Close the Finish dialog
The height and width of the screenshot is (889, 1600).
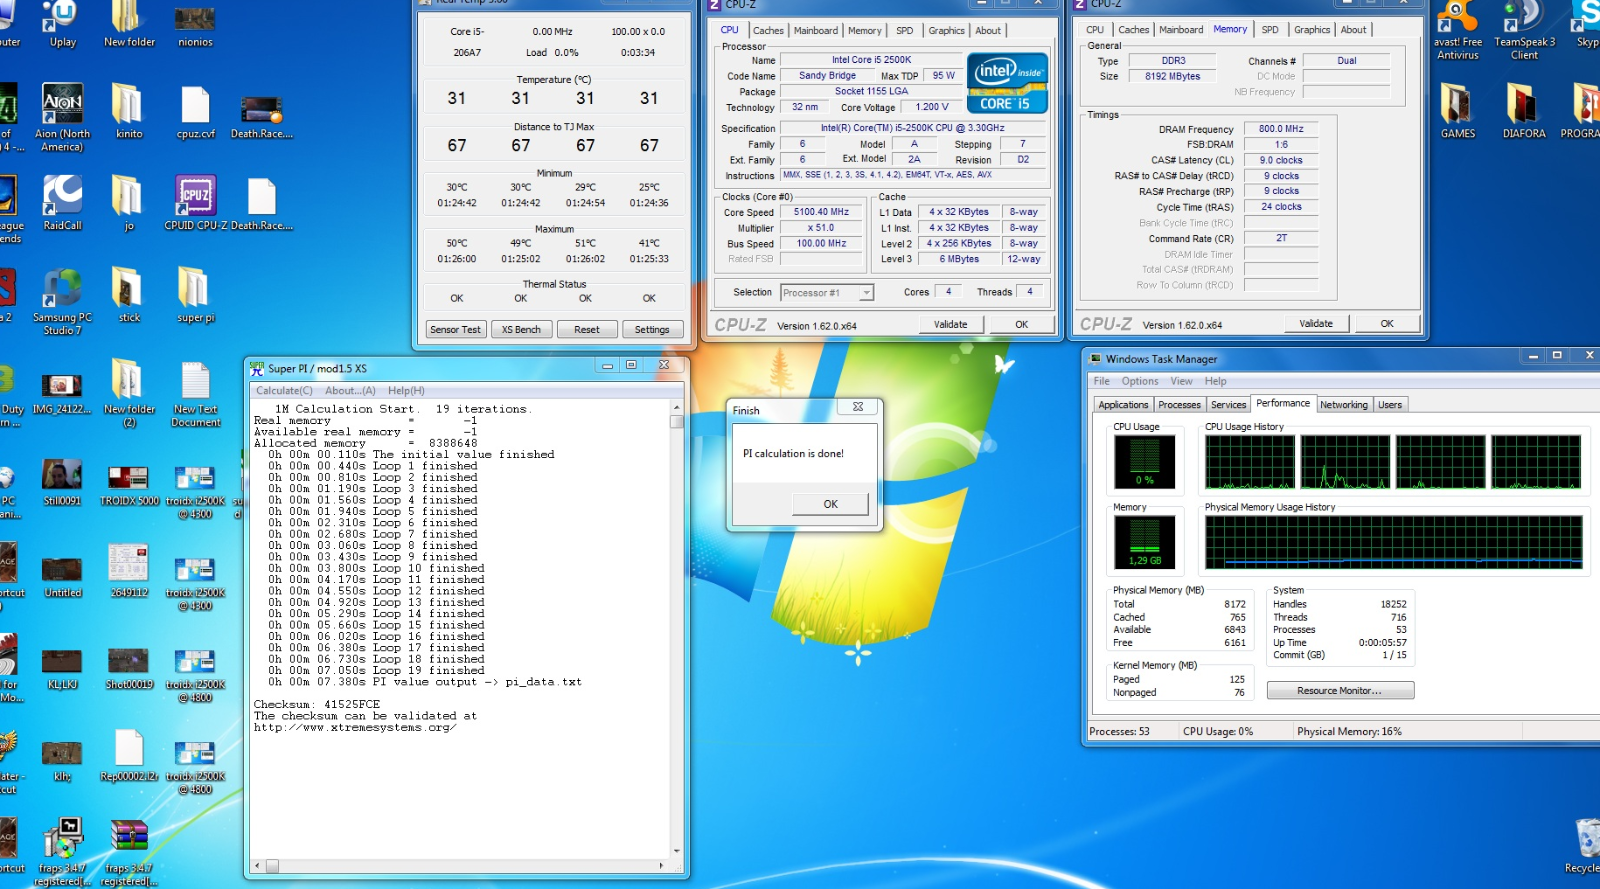pyautogui.click(x=857, y=407)
